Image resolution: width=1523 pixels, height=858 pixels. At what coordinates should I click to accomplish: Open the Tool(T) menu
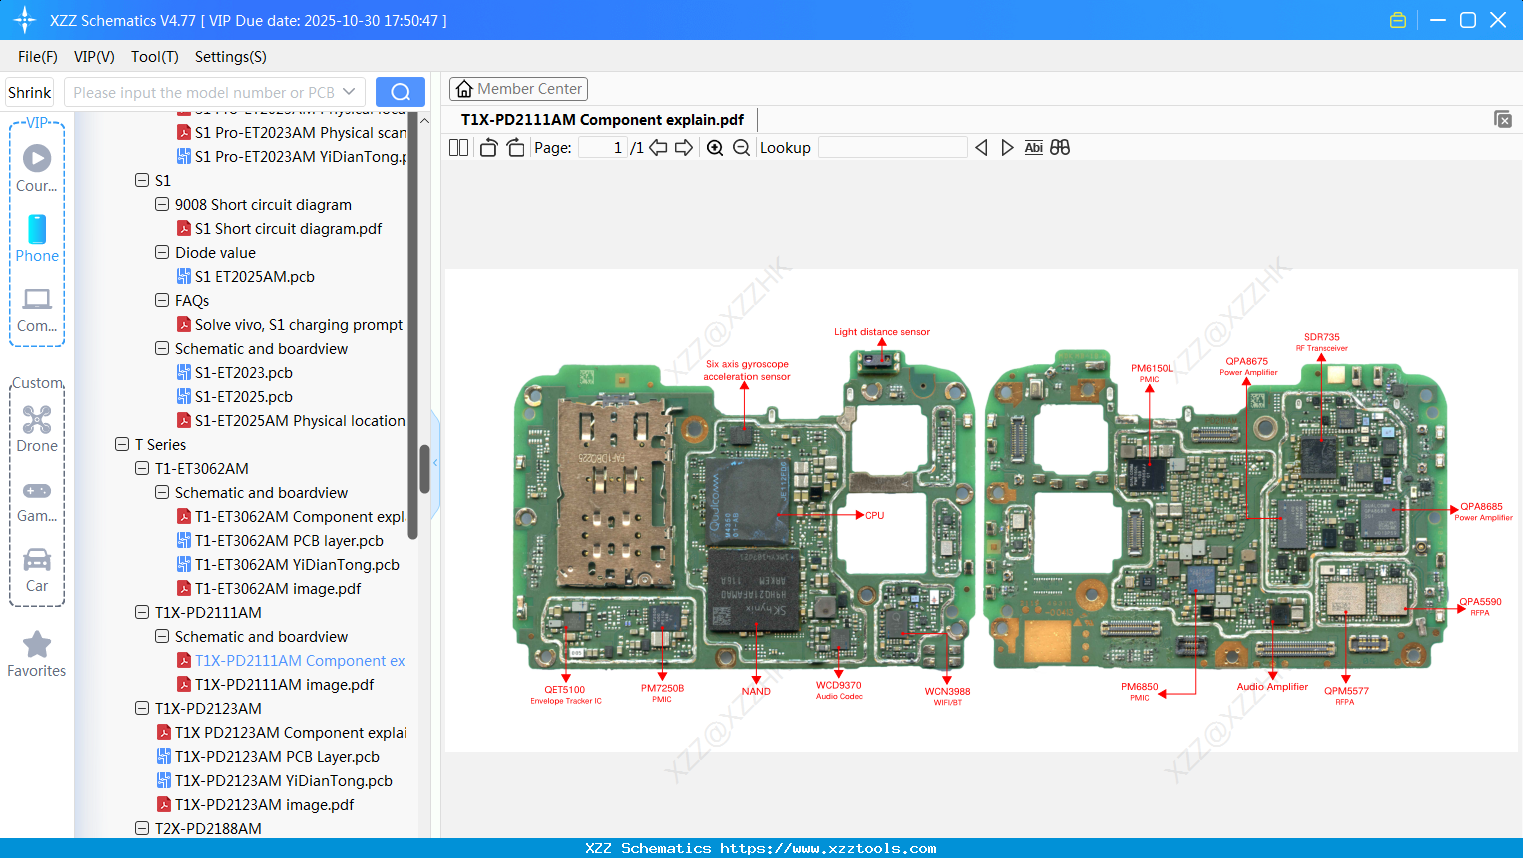(x=154, y=57)
